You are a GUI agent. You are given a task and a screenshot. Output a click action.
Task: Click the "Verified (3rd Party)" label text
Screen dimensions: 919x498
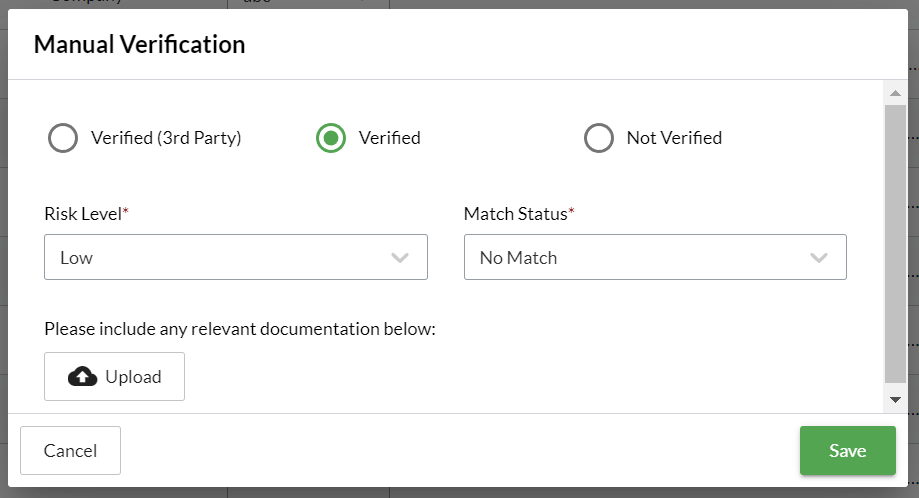coord(166,138)
